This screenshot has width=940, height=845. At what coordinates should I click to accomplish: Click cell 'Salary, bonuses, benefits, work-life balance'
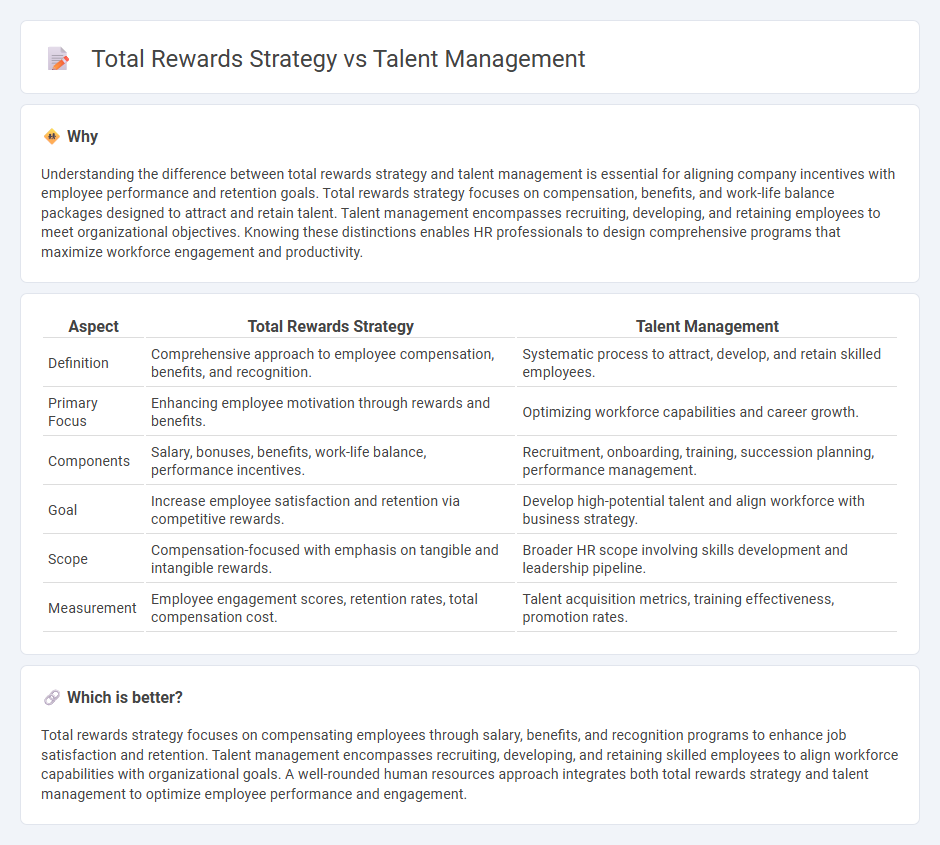330,461
